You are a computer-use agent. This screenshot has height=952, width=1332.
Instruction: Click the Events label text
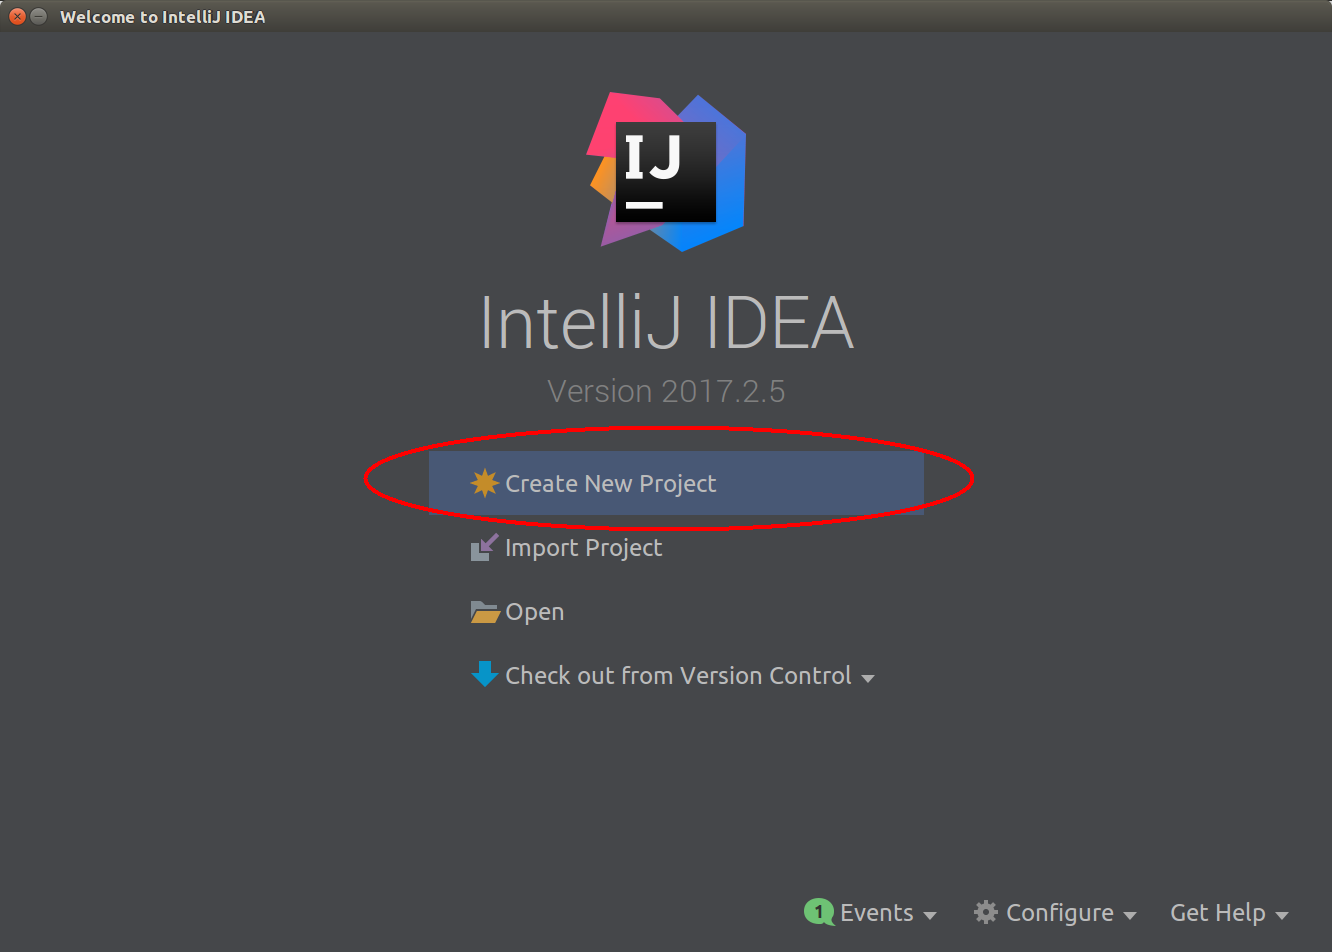point(877,912)
